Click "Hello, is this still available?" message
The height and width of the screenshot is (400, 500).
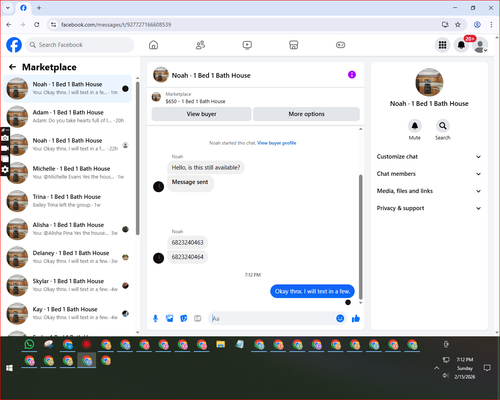pyautogui.click(x=206, y=167)
